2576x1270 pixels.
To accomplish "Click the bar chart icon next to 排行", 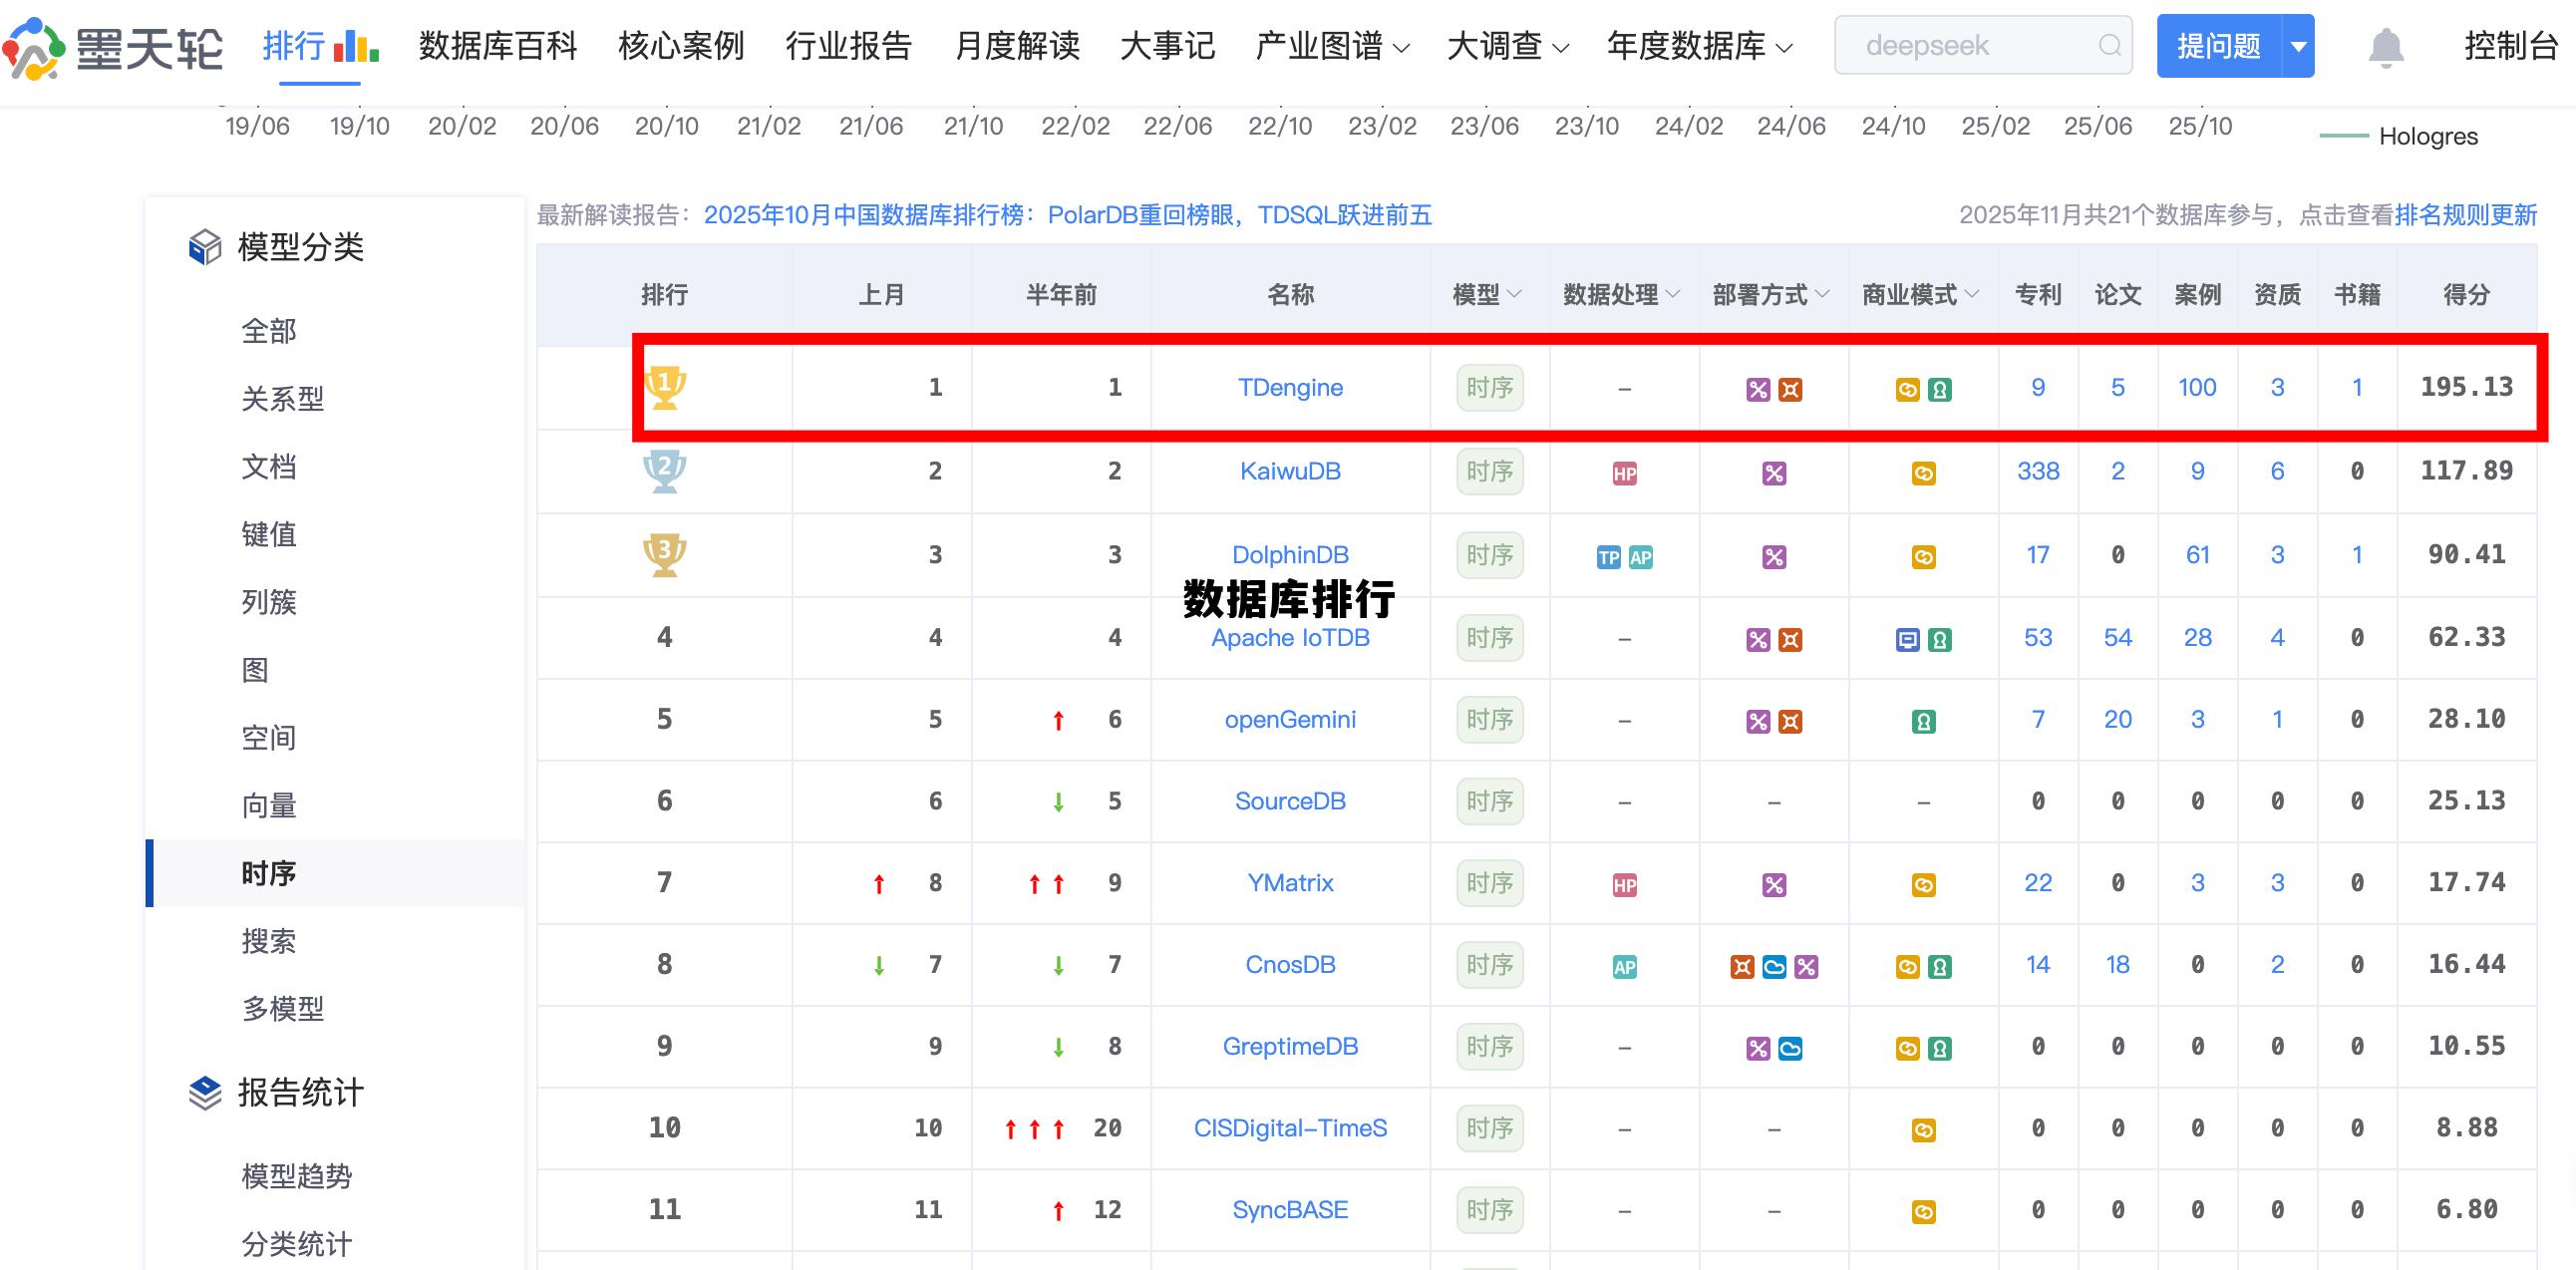I will [x=358, y=46].
